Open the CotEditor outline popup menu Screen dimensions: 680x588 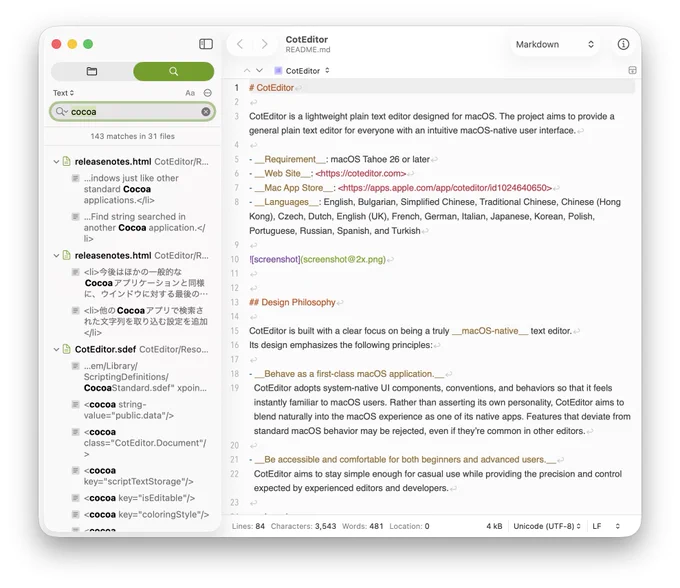[x=302, y=71]
